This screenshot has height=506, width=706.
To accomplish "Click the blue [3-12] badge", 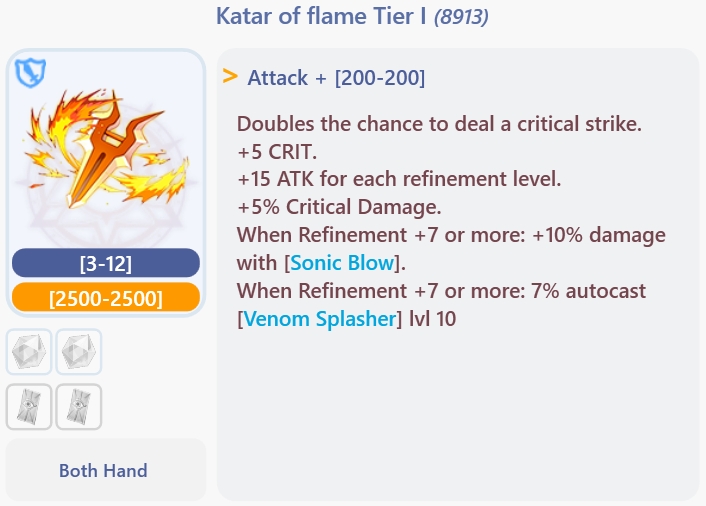I will (x=105, y=264).
